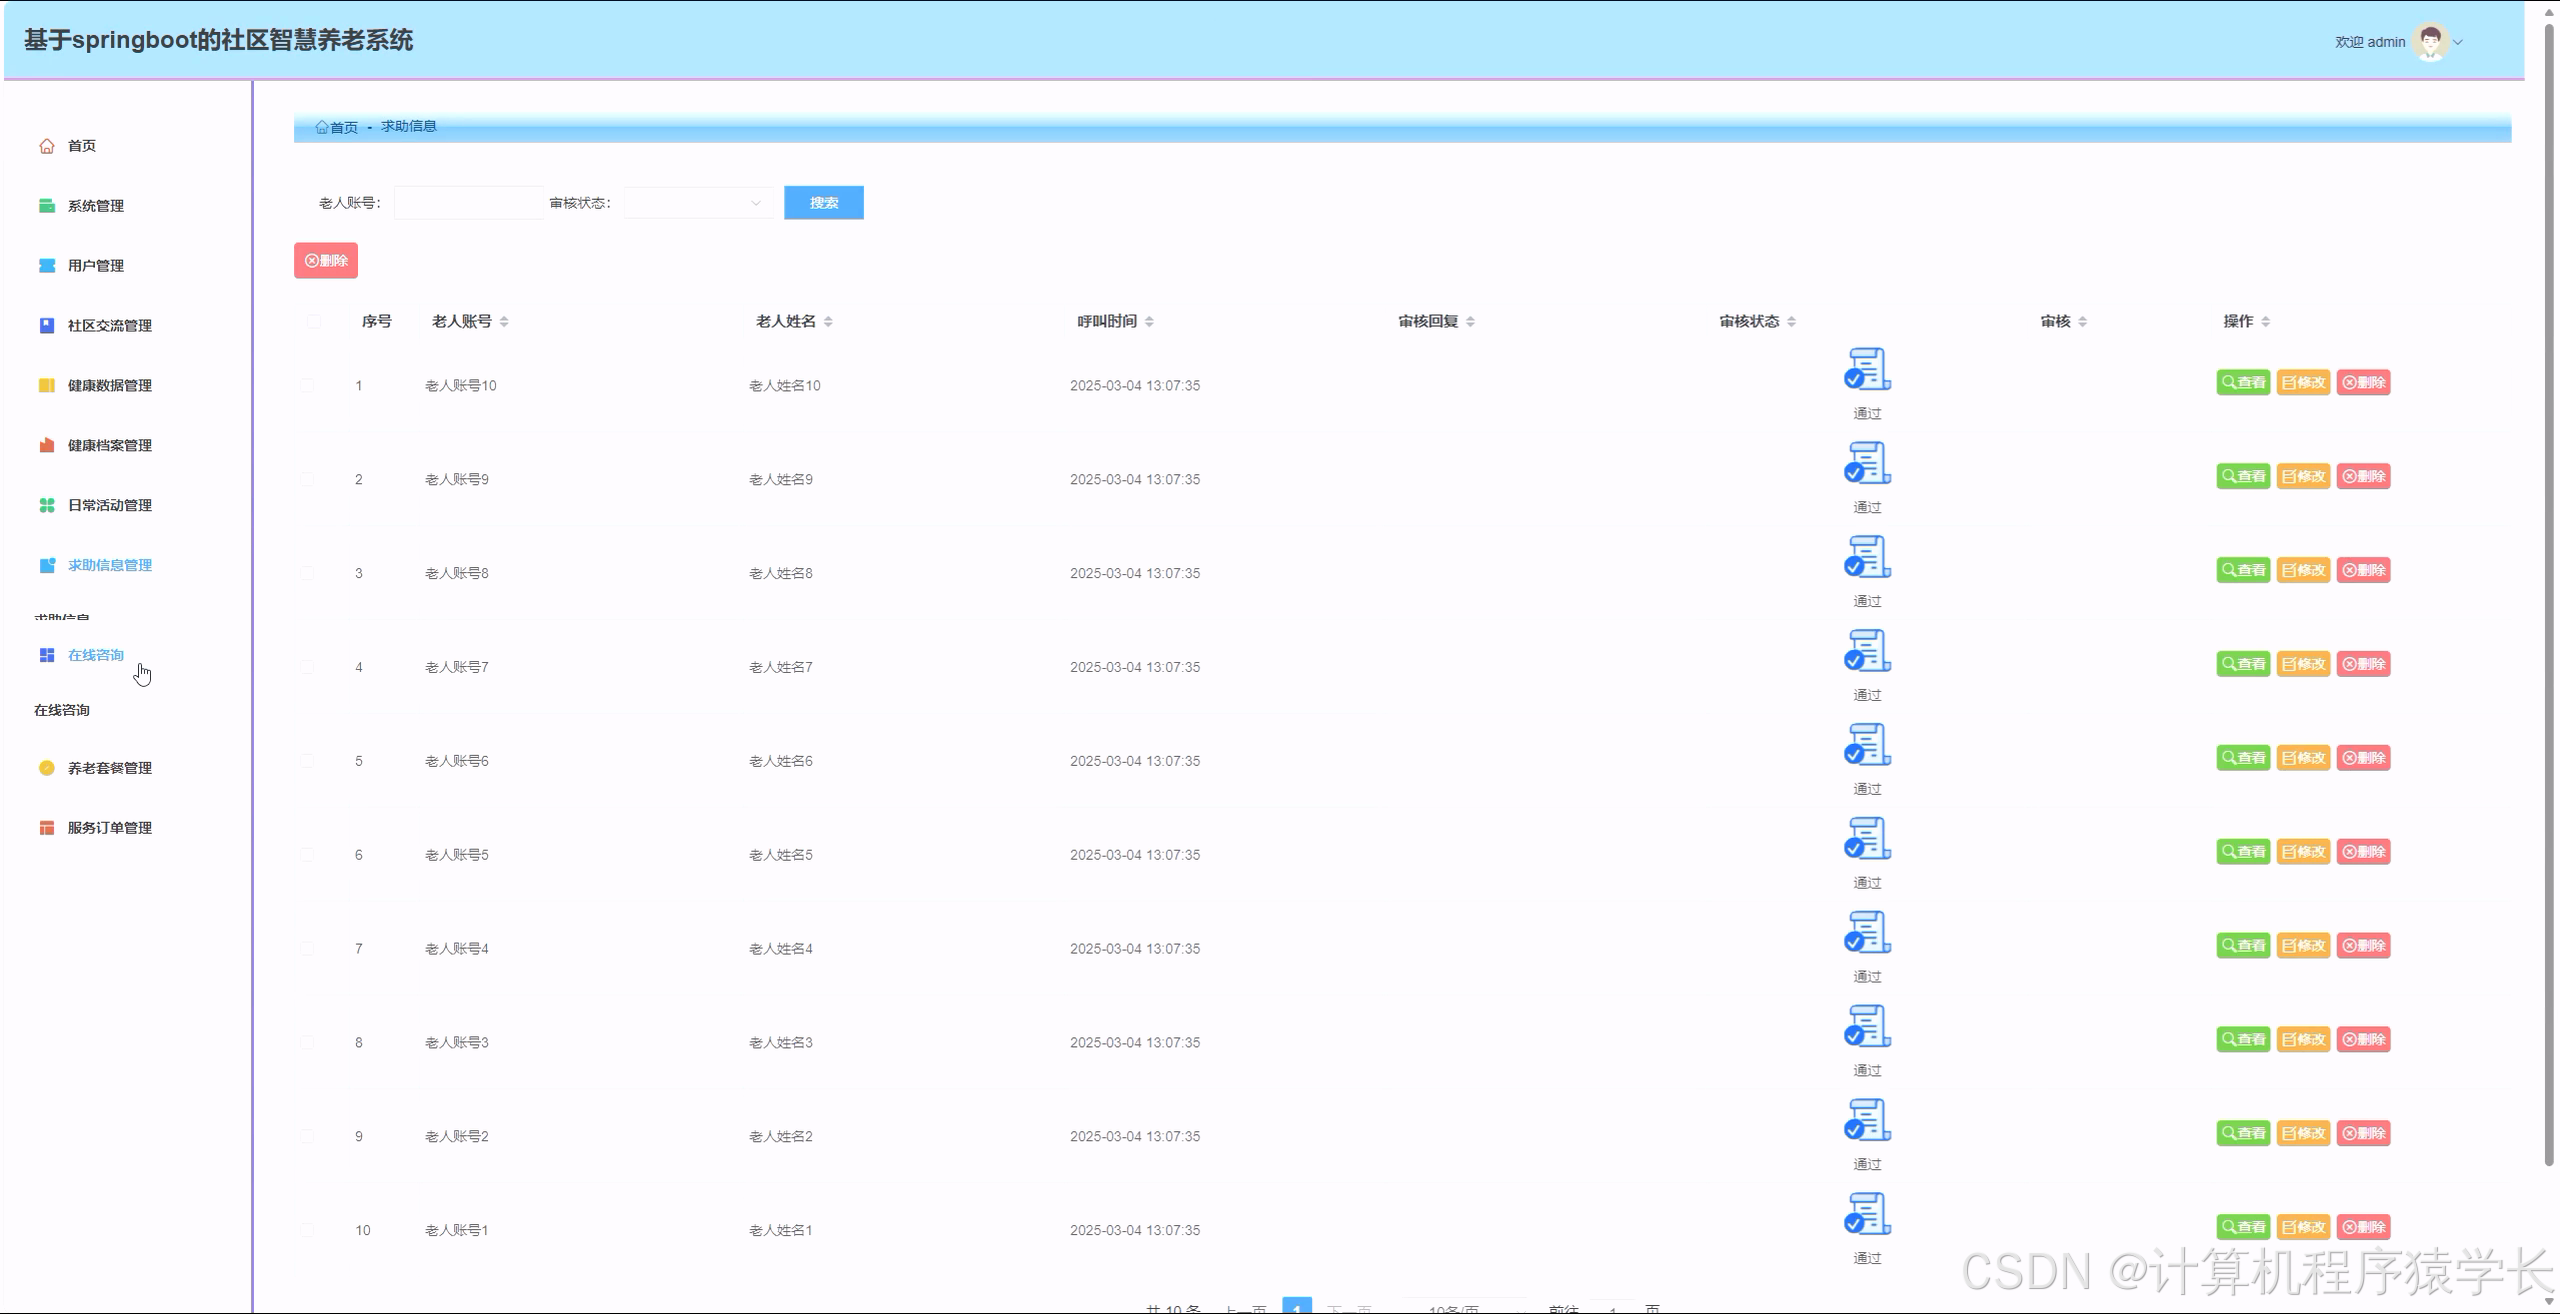
Task: Select 在线咨询 in the sidebar menu
Action: [96, 655]
